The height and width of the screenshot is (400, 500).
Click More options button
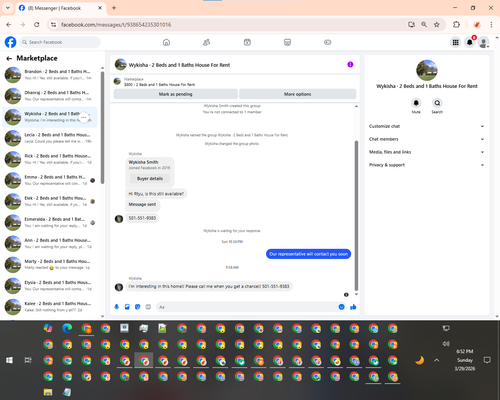(297, 94)
